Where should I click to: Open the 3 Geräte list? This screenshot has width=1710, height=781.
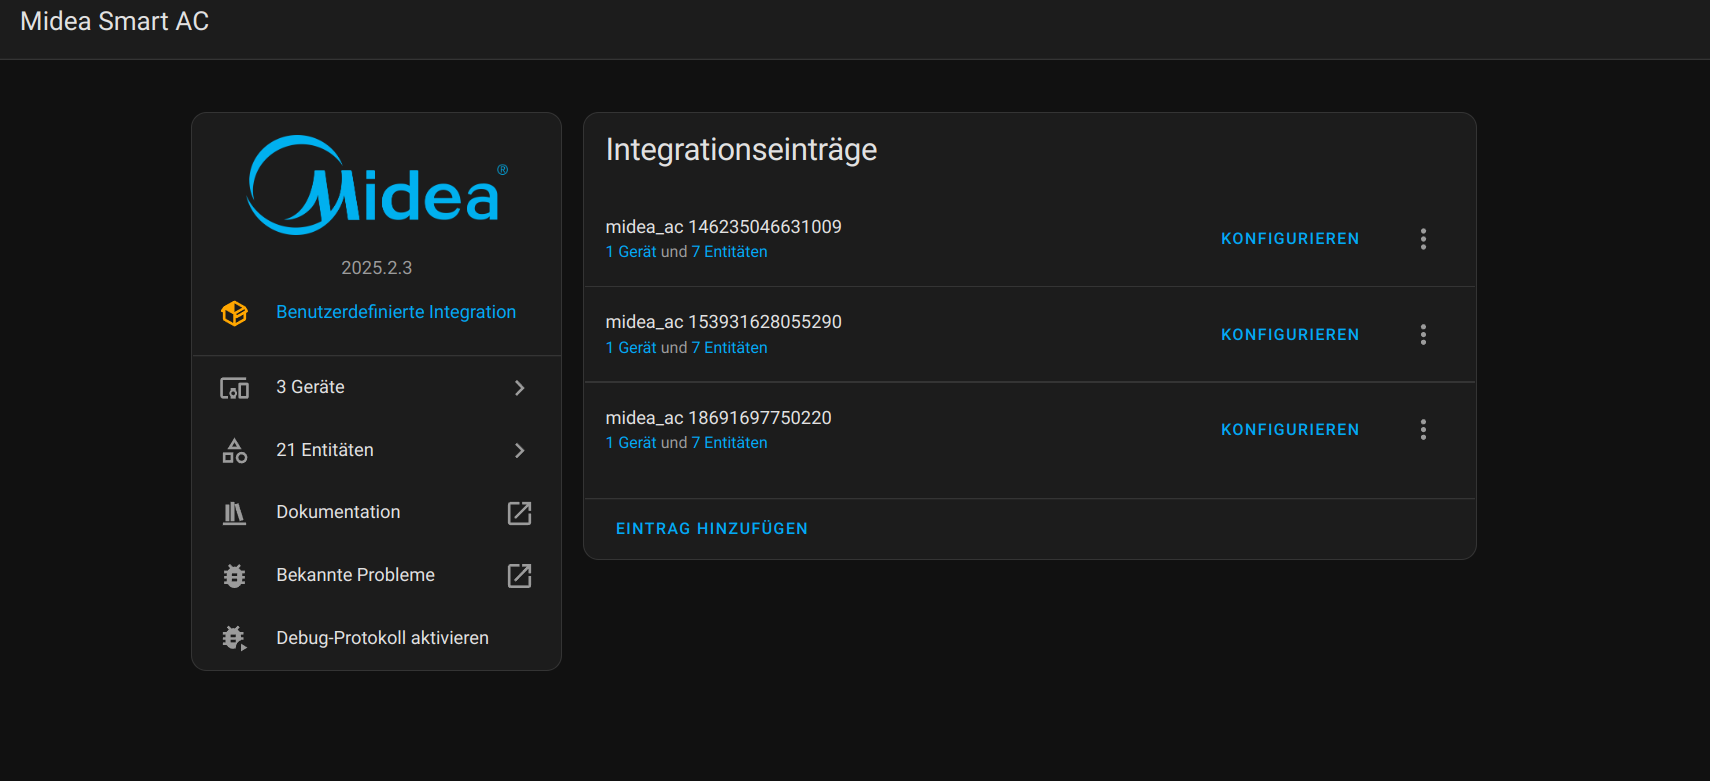[376, 387]
